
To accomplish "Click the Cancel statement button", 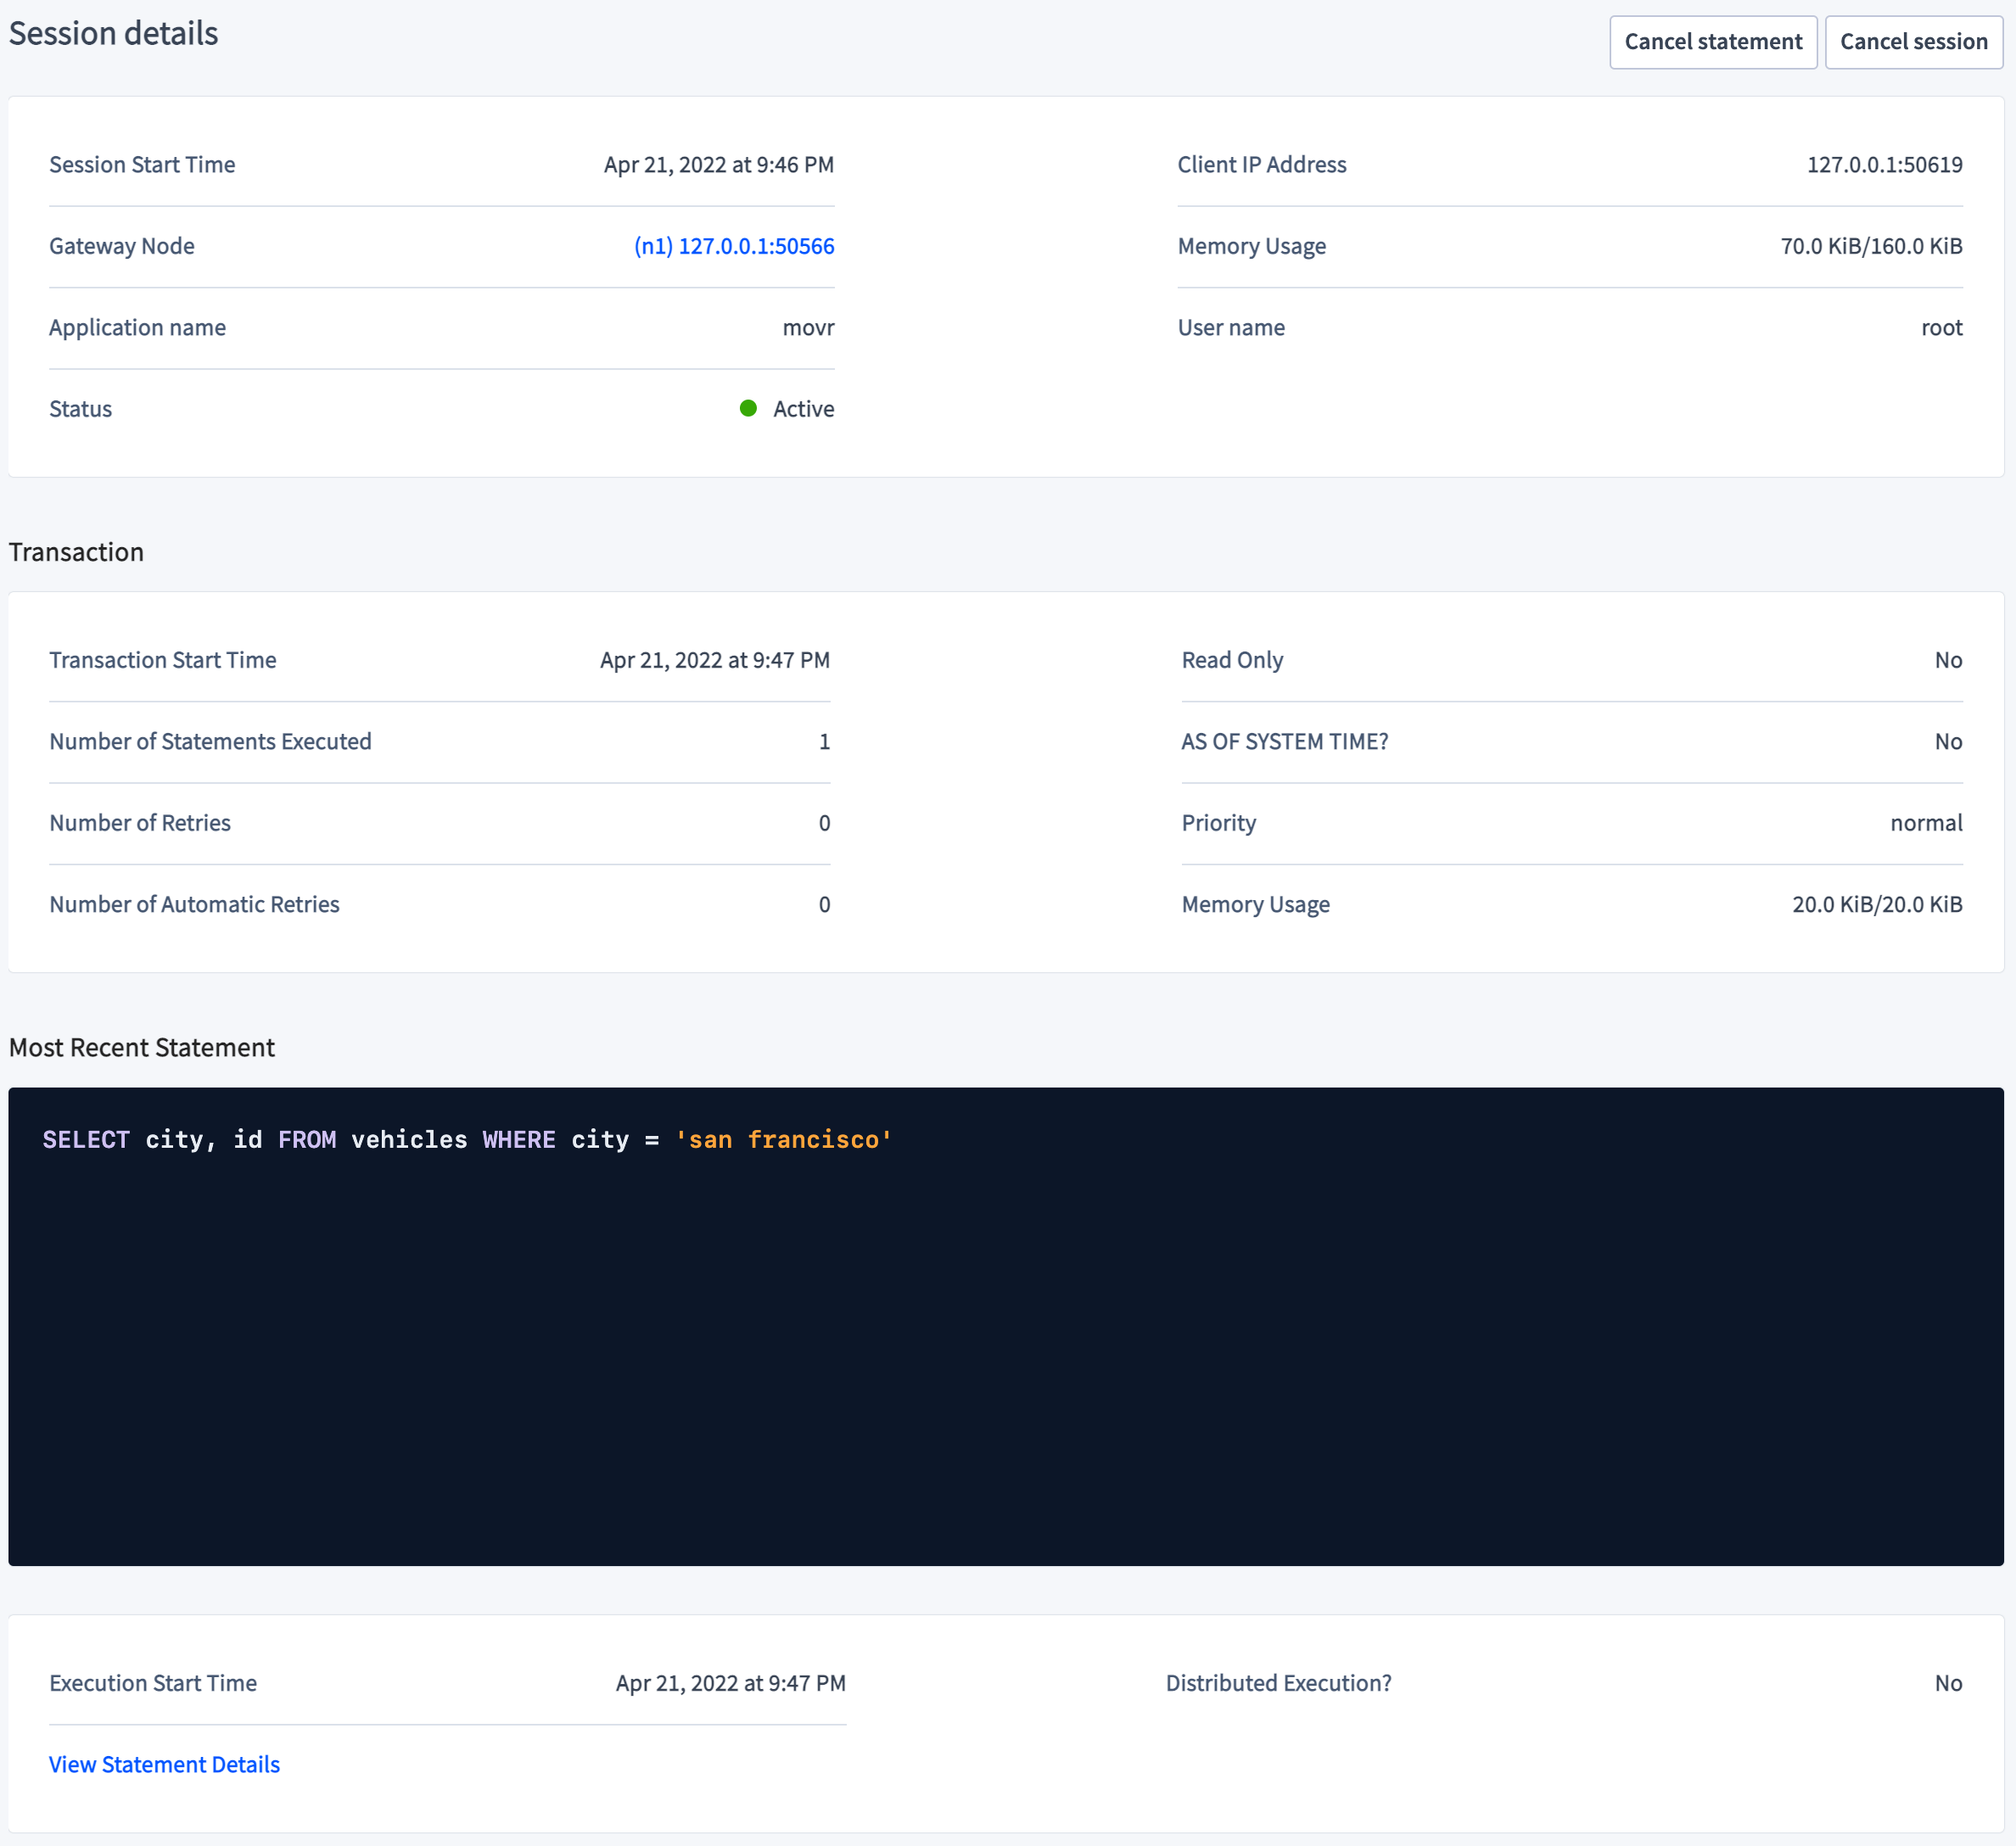I will pyautogui.click(x=1713, y=41).
